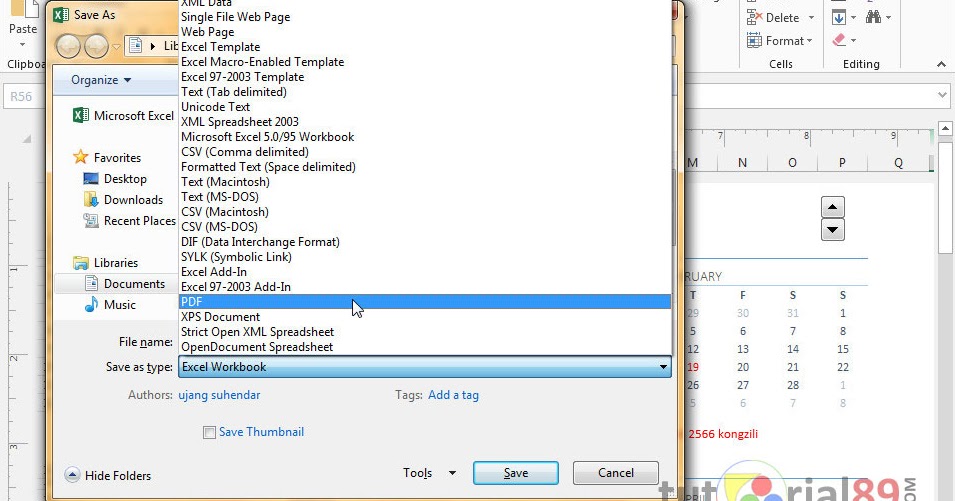955x501 pixels.
Task: Open Find & Select binoculars icon
Action: click(x=874, y=16)
